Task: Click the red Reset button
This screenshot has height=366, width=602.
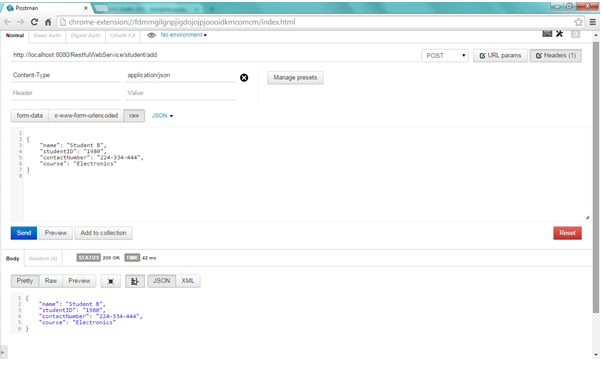Action: 567,233
